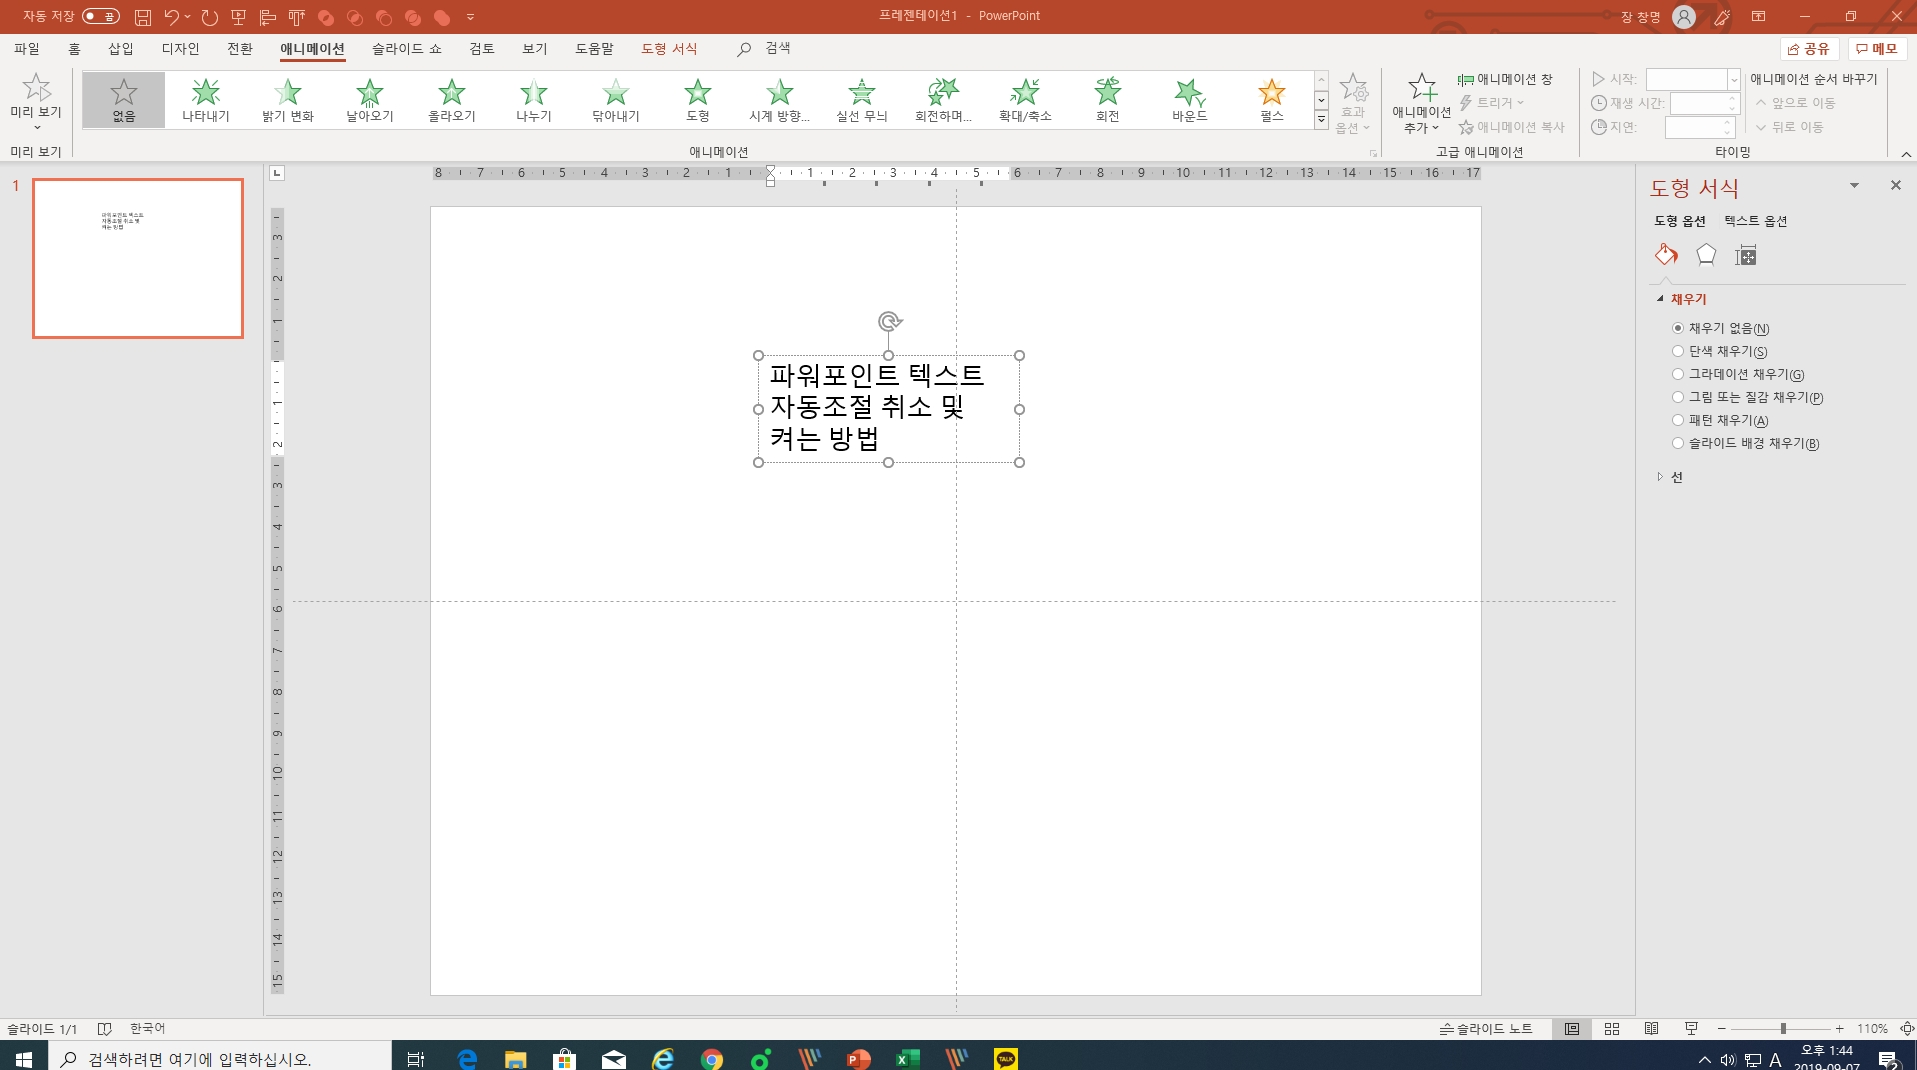Apply the 나타내기 animation effect

205,100
